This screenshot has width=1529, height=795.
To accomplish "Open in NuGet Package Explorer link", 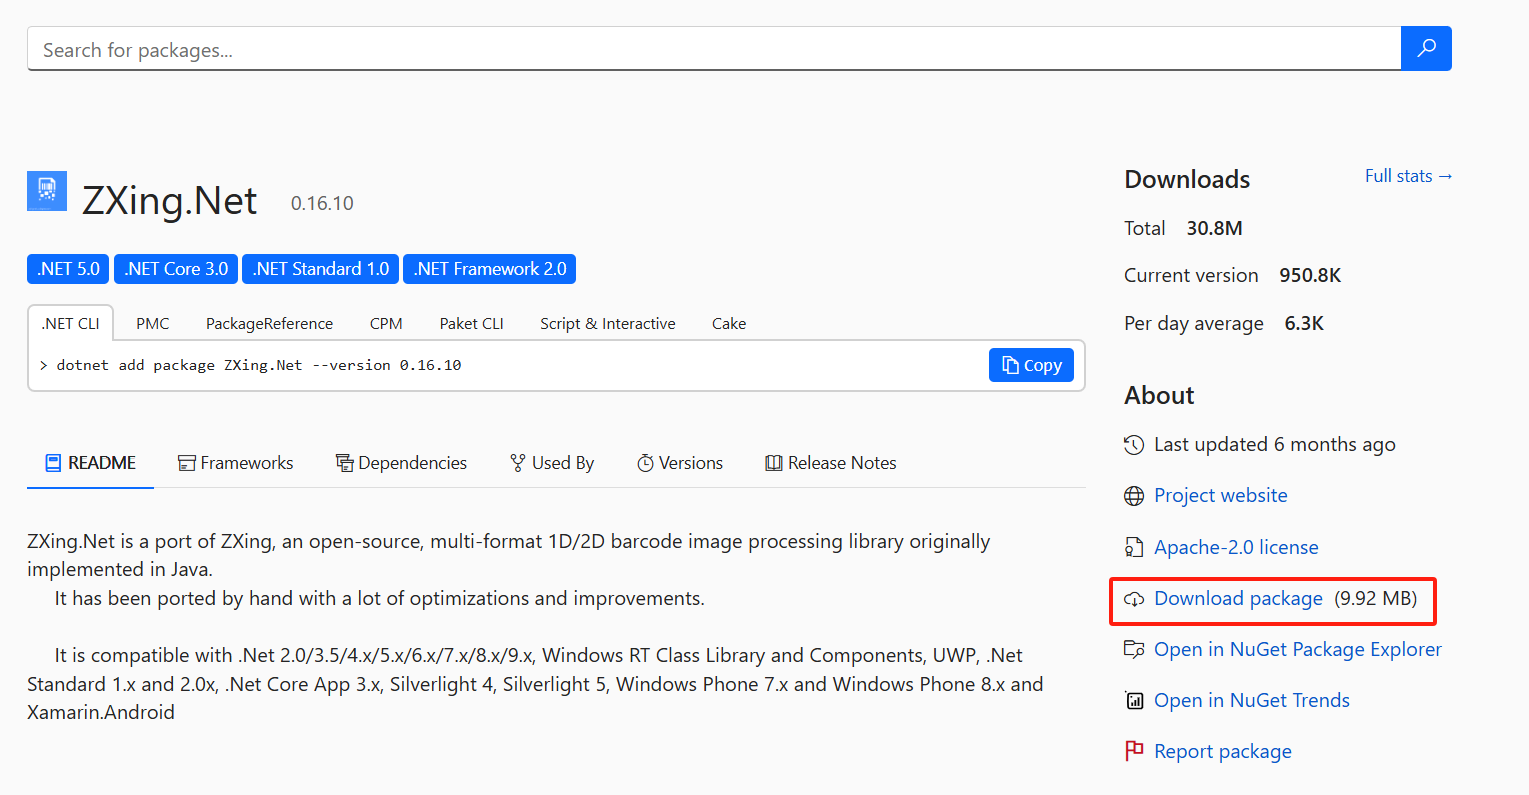I will (x=1298, y=649).
